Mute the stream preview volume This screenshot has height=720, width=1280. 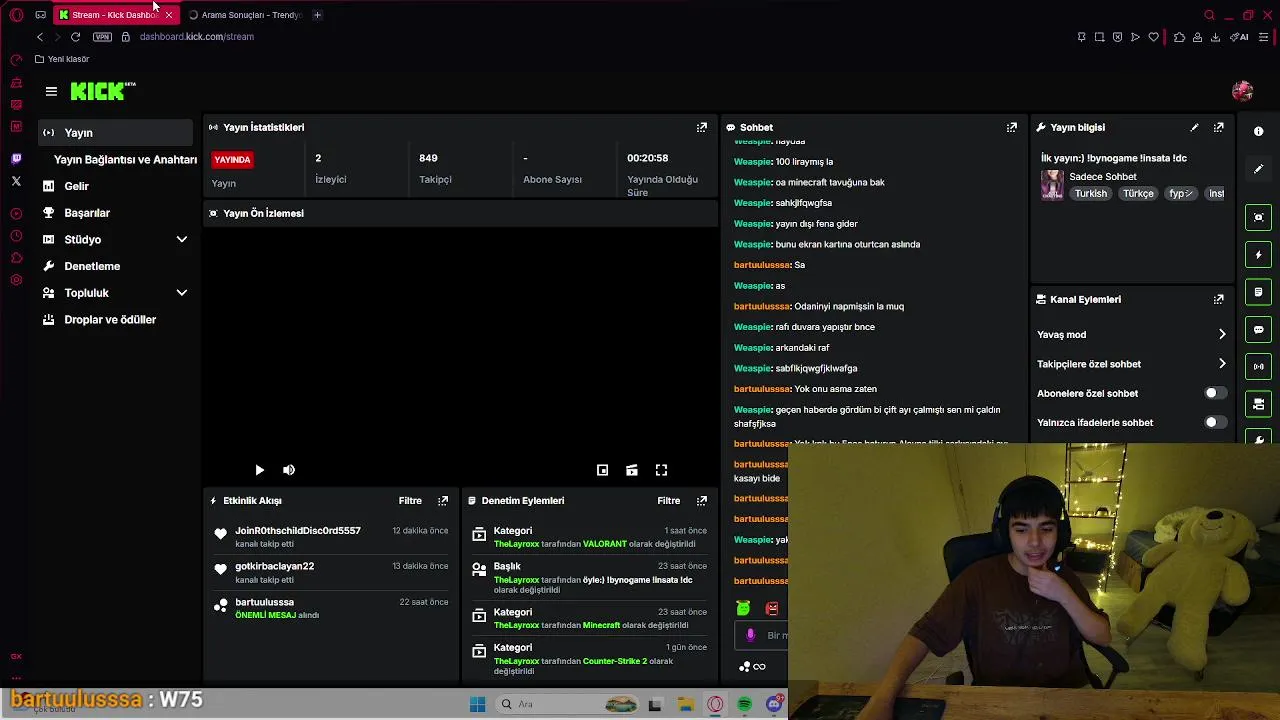click(289, 470)
